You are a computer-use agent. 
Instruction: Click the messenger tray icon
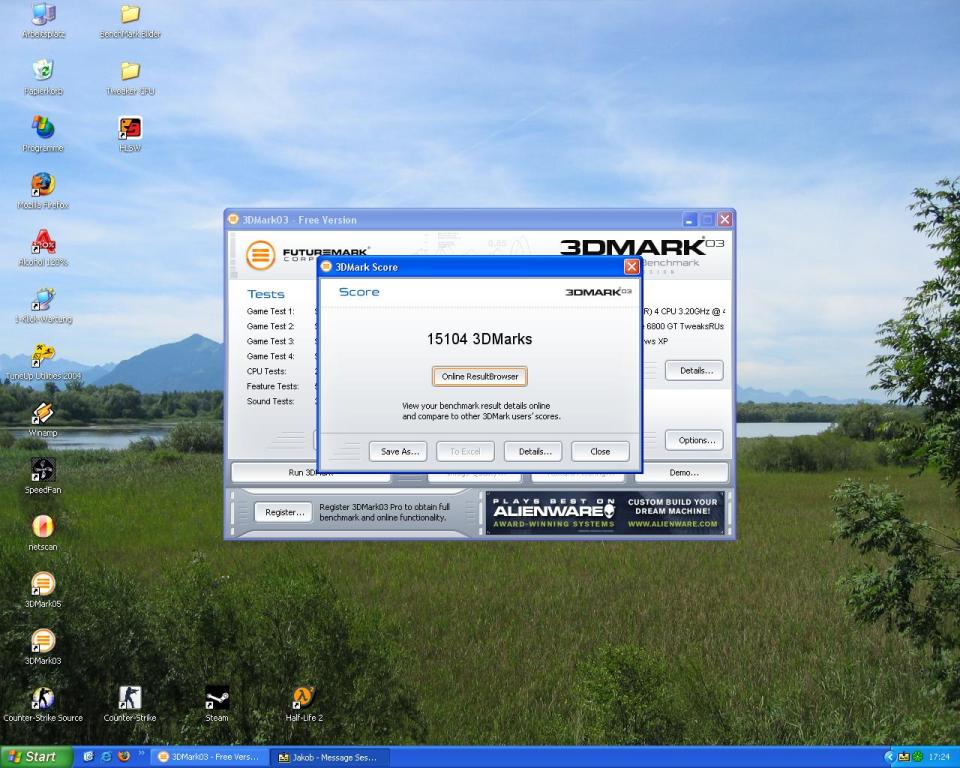tap(904, 757)
